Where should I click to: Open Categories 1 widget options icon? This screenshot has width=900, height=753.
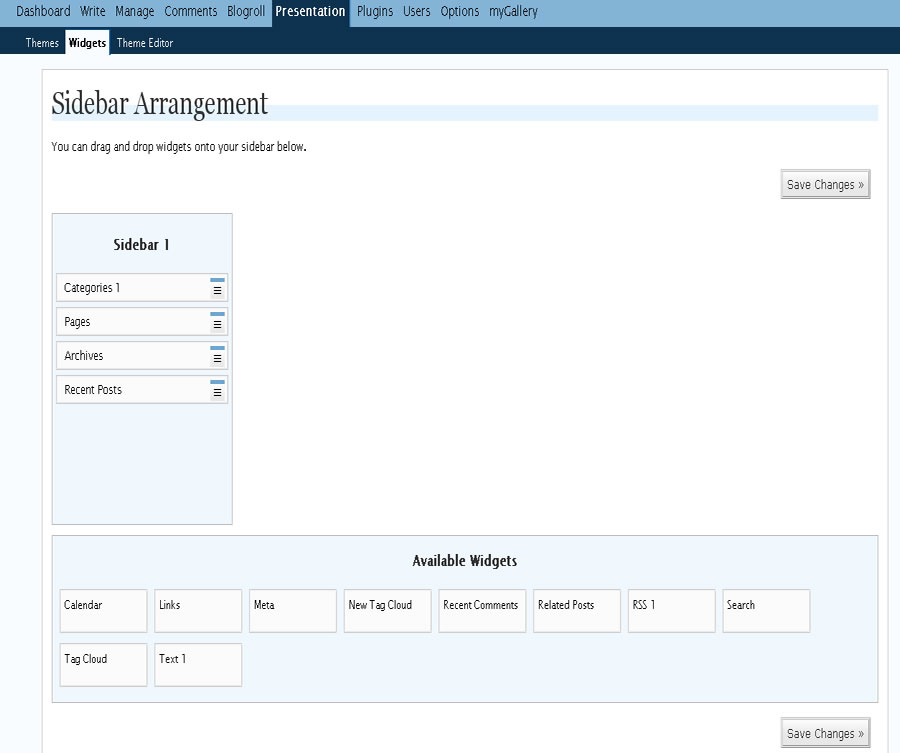coord(217,288)
